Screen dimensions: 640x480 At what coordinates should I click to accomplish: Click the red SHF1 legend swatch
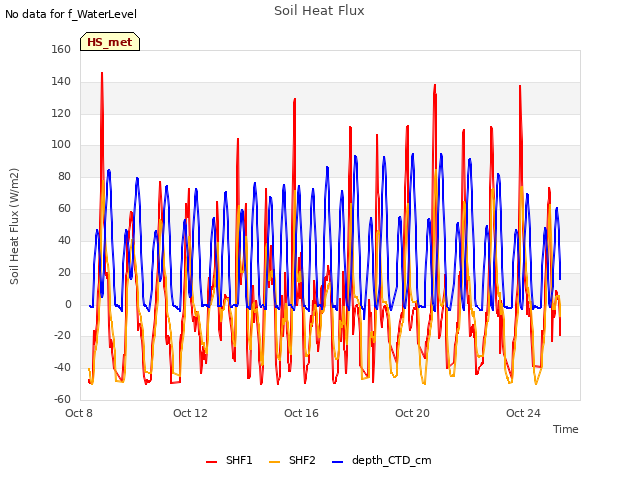point(211,462)
